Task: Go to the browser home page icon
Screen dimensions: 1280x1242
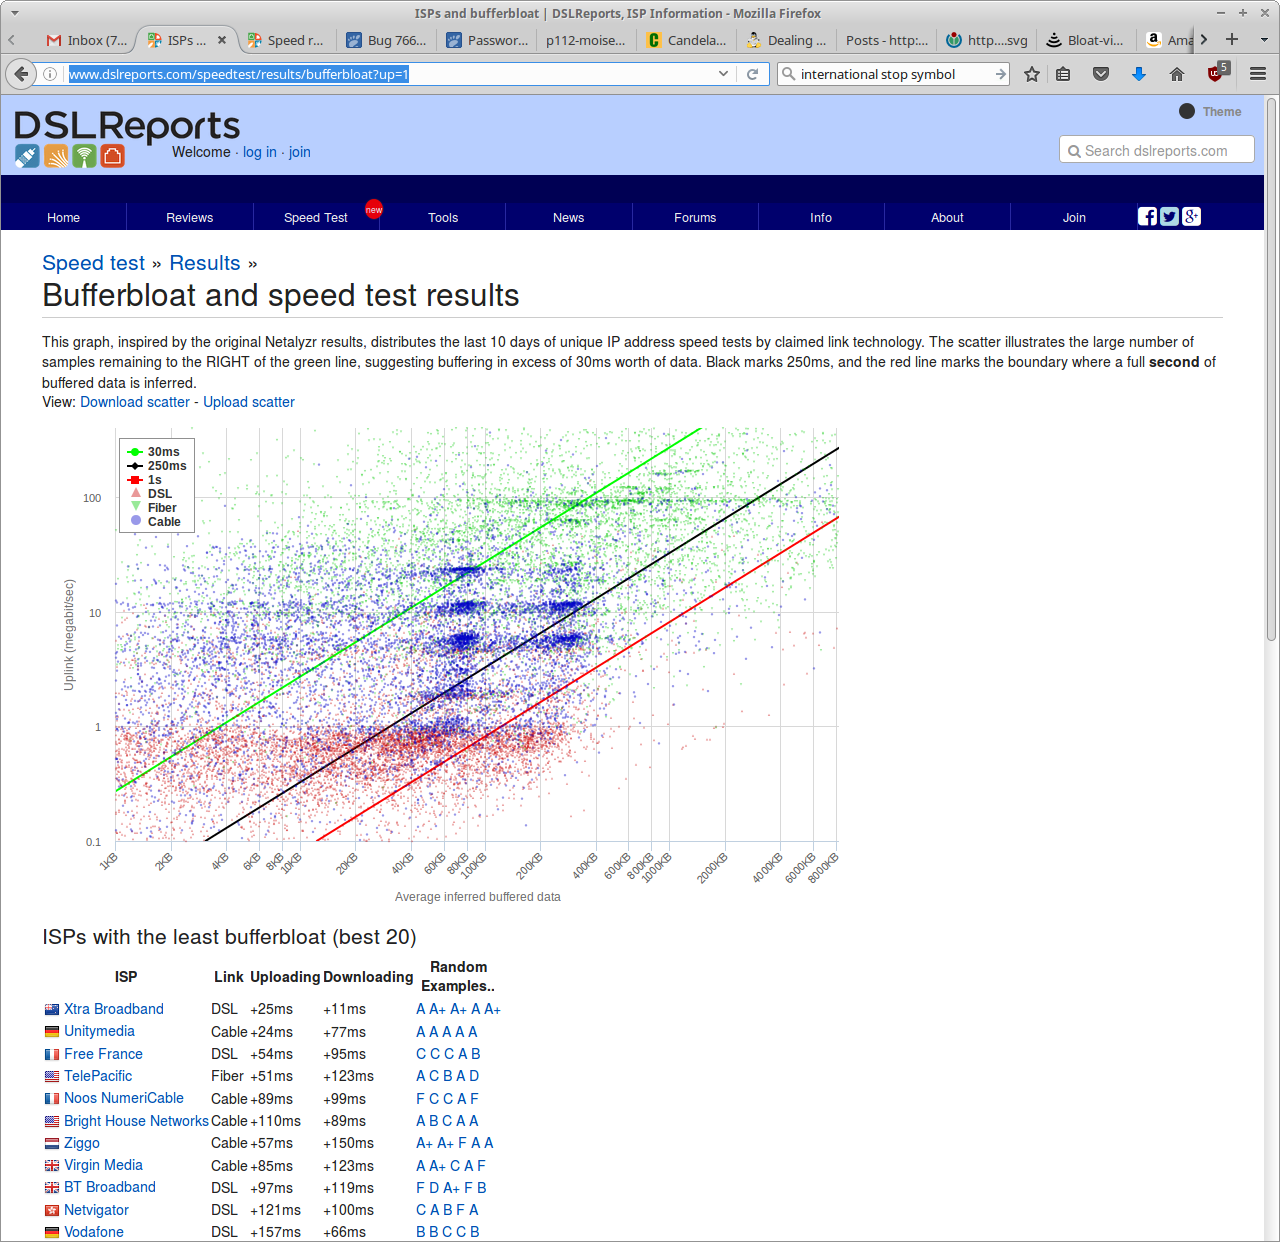Action: coord(1177,74)
